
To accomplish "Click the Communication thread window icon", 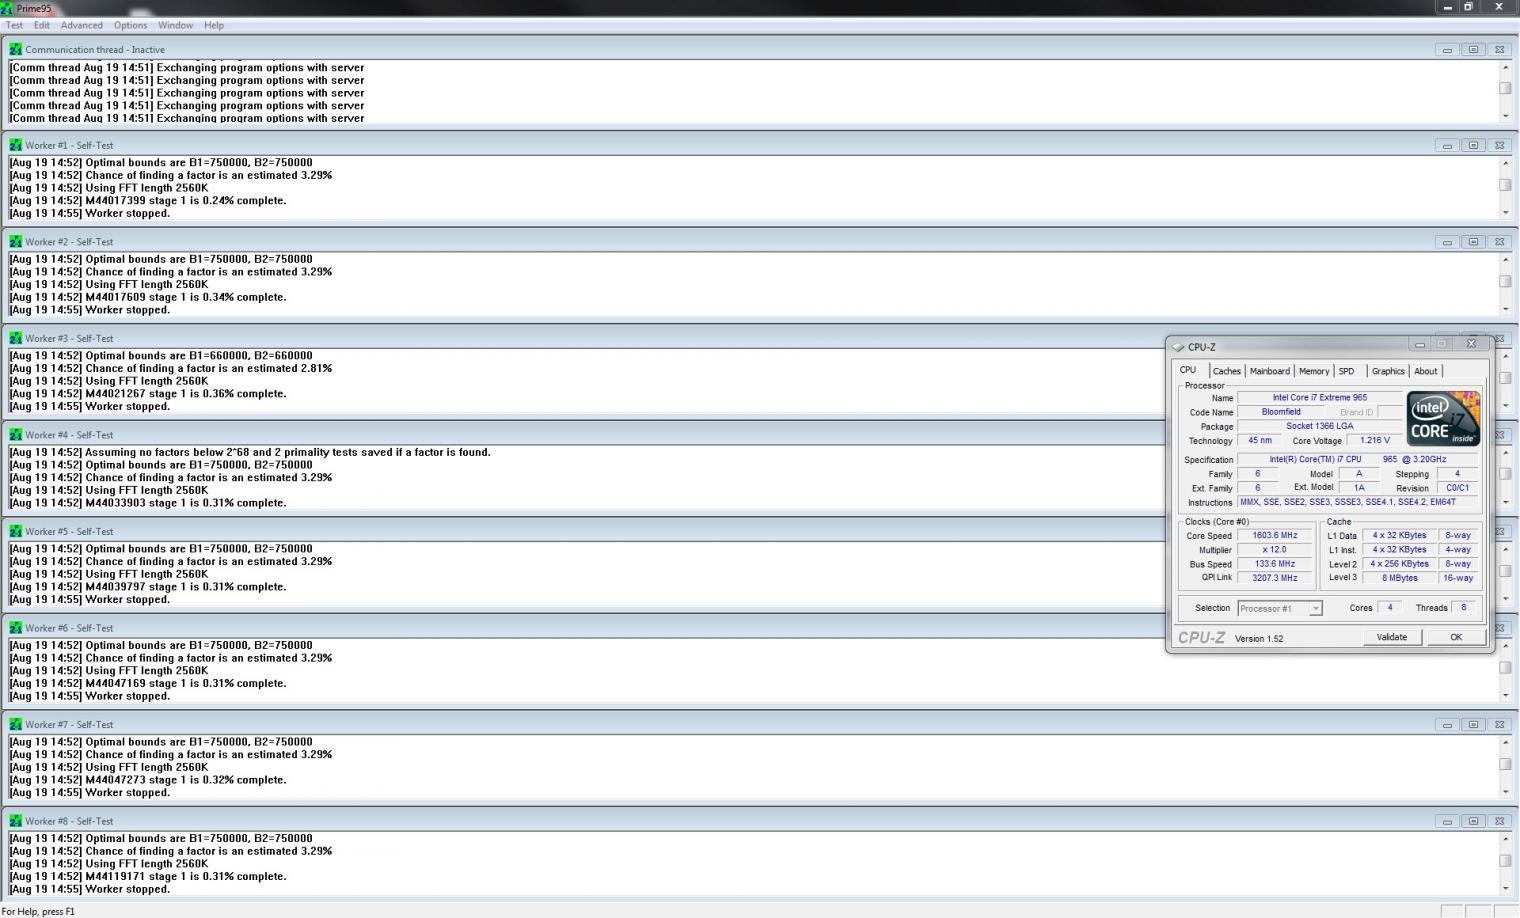I will (15, 49).
